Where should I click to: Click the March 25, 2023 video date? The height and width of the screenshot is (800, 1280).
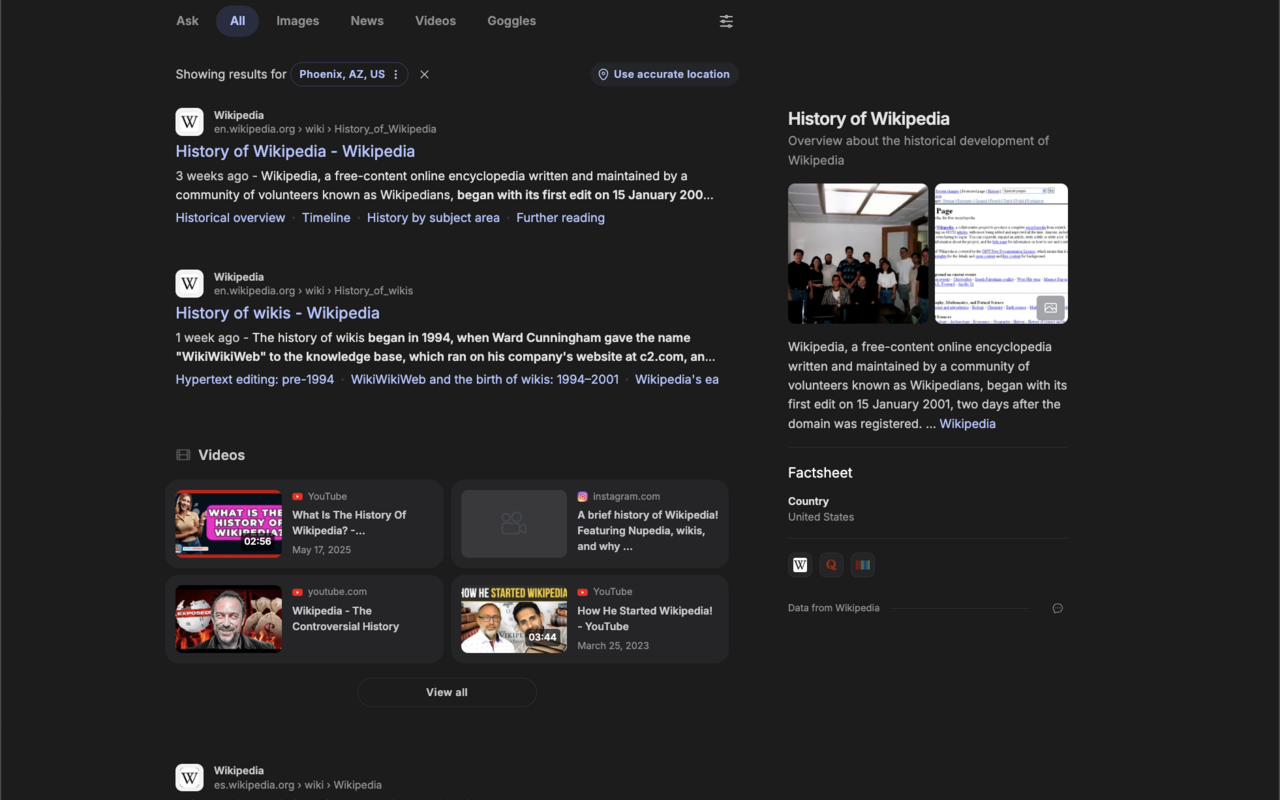coord(613,646)
